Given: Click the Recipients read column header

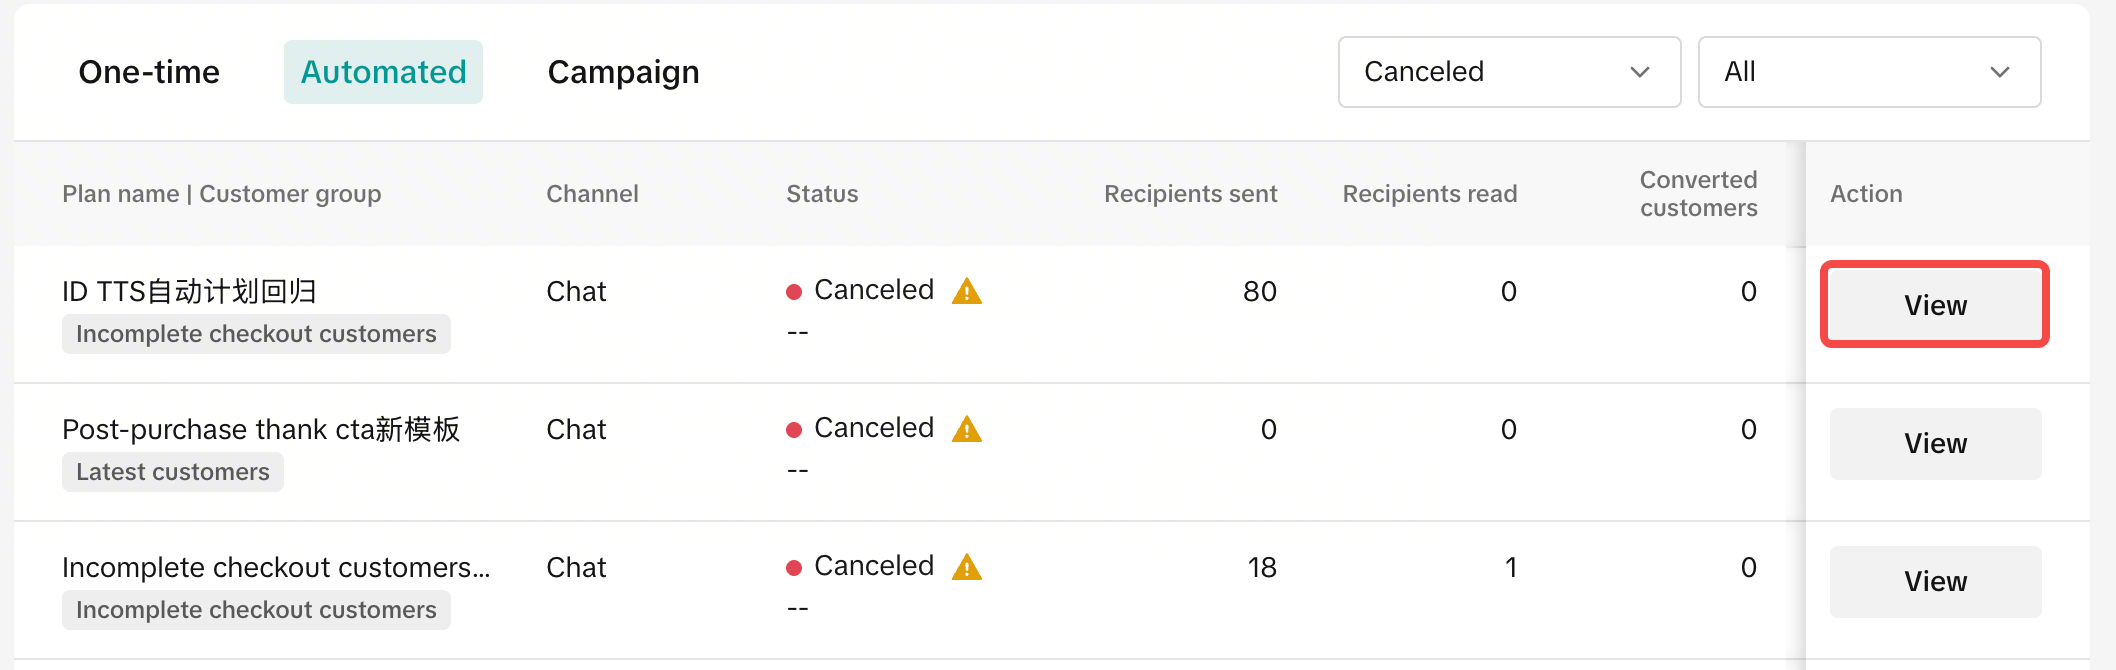Looking at the screenshot, I should tap(1429, 194).
